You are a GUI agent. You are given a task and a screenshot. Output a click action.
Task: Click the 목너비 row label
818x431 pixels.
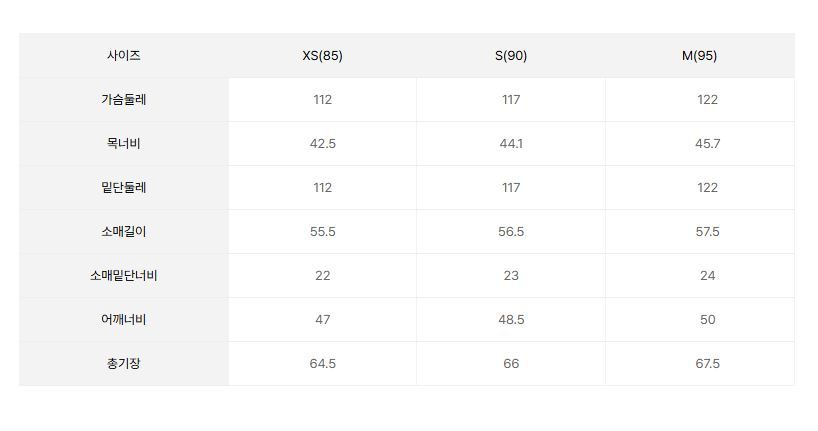tap(124, 144)
